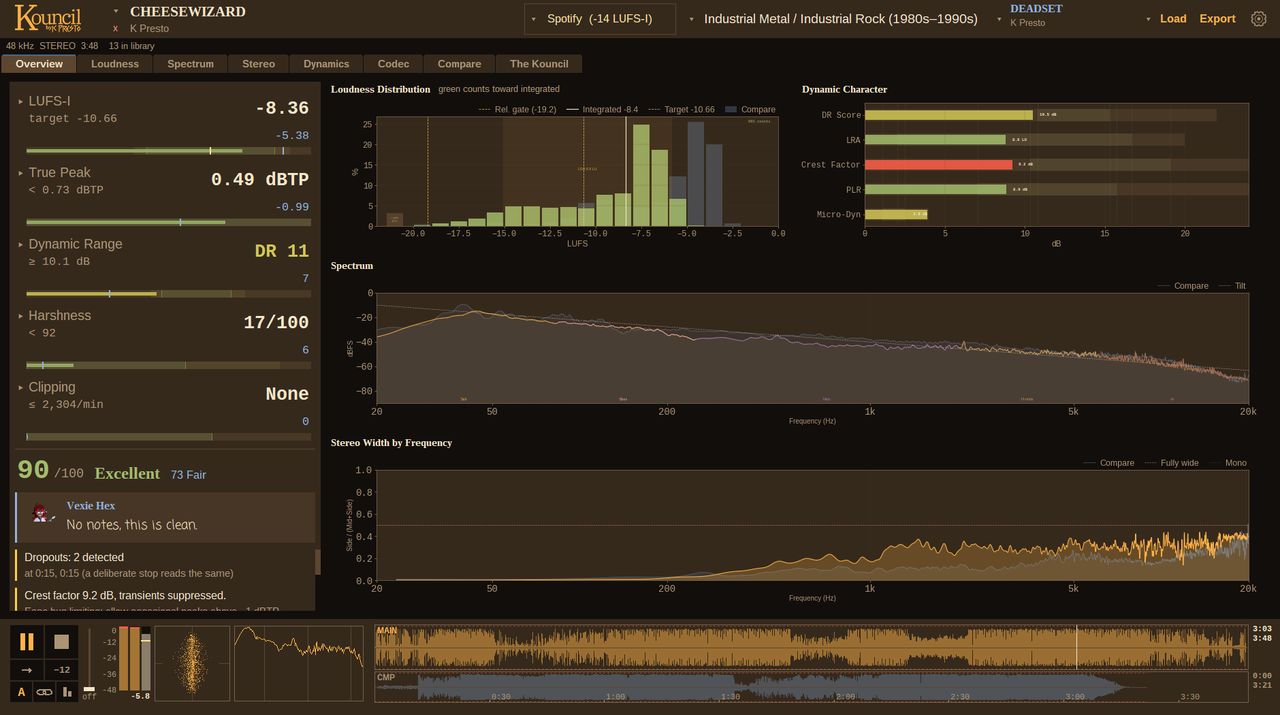Click the Export button
The image size is (1280, 715).
tap(1217, 19)
